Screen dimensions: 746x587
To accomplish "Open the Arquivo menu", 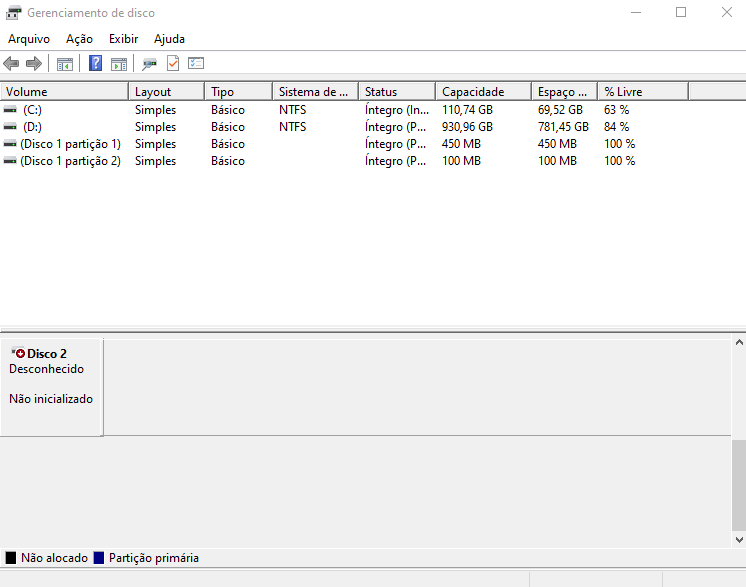I will (29, 39).
